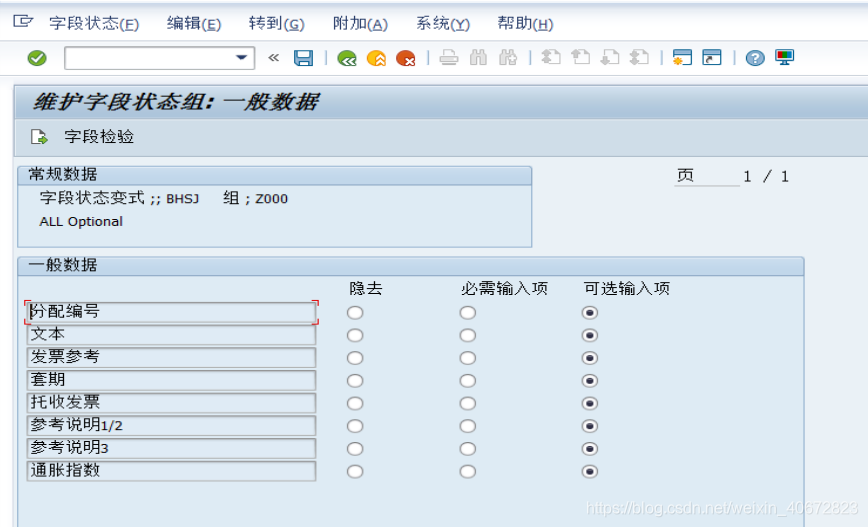Viewport: 868px width, 527px height.
Task: Open the 编辑(E) menu
Action: click(x=194, y=23)
